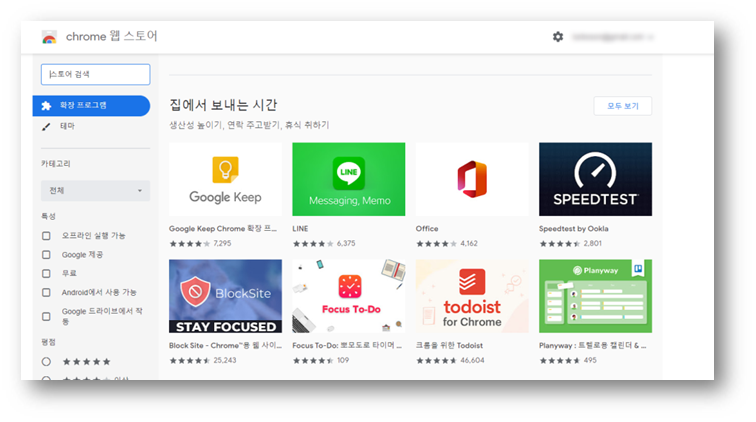The width and height of the screenshot is (756, 422).
Task: Open the LINE Messaging, Memo thumbnail
Action: coord(349,179)
